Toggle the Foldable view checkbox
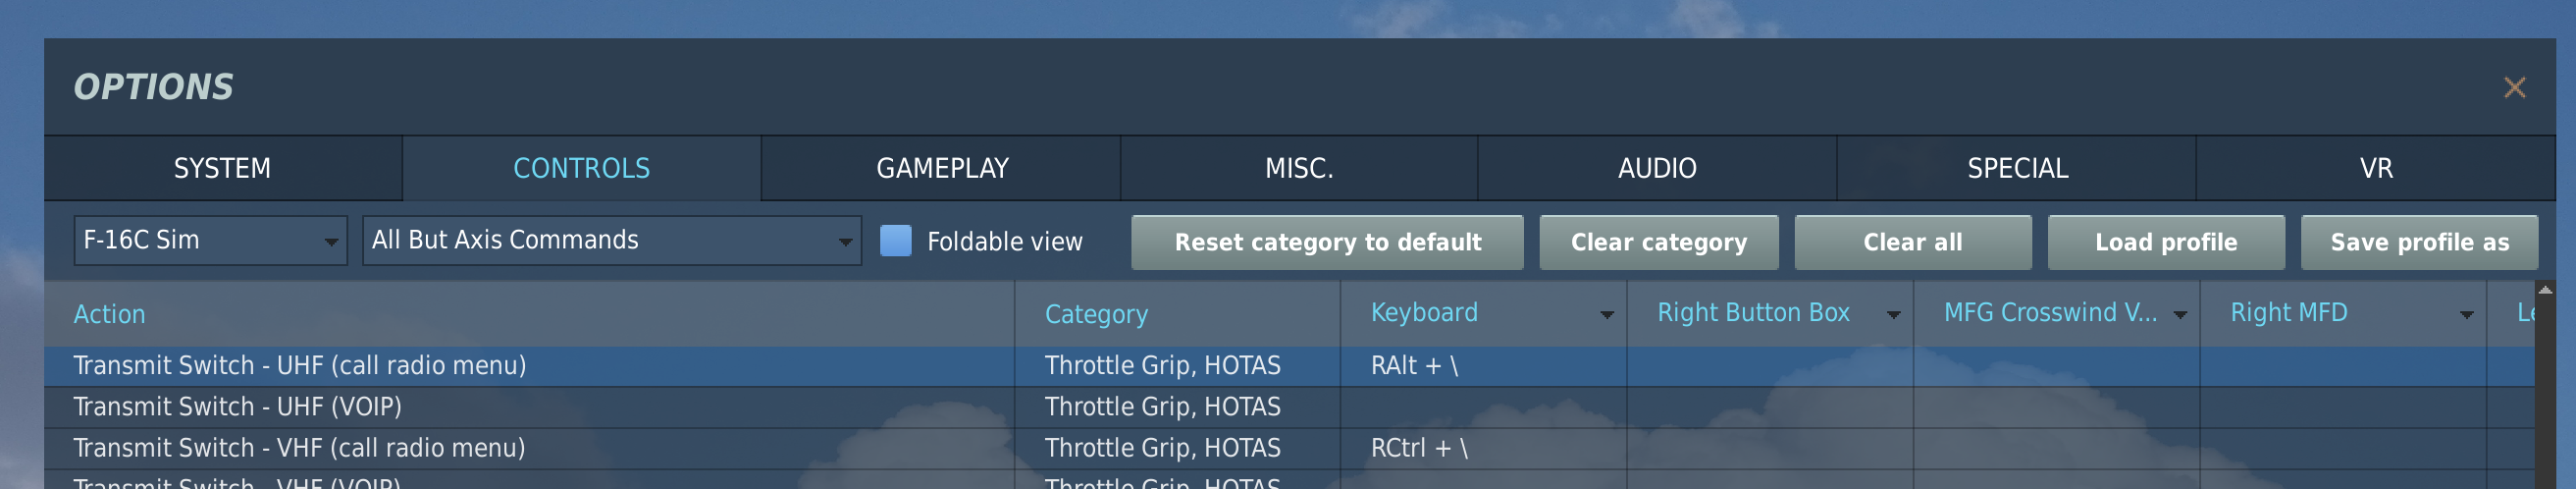Viewport: 2576px width, 489px height. [895, 241]
